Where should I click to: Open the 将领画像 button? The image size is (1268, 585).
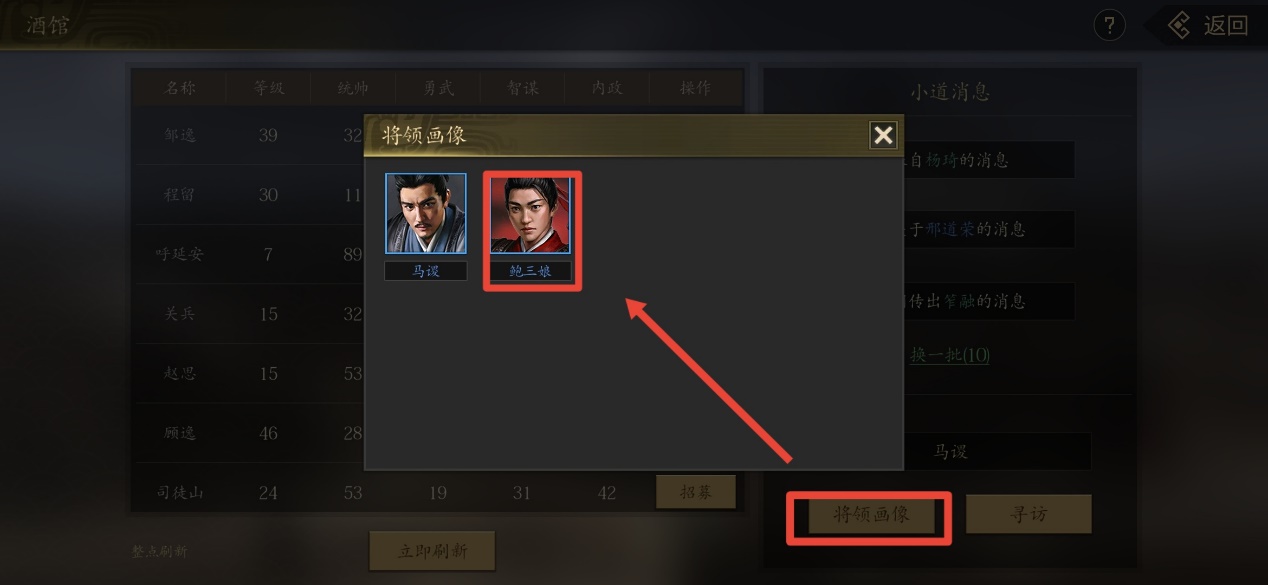[x=870, y=515]
